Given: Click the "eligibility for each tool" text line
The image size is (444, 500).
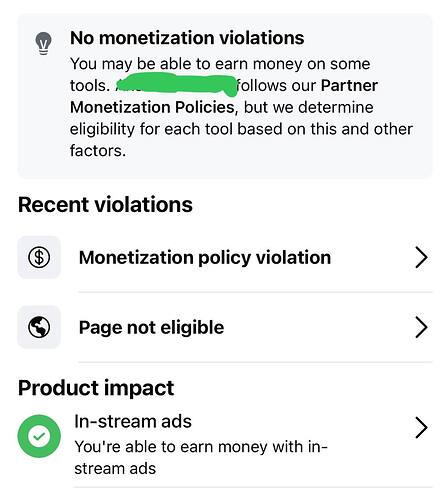Looking at the screenshot, I should [x=241, y=129].
